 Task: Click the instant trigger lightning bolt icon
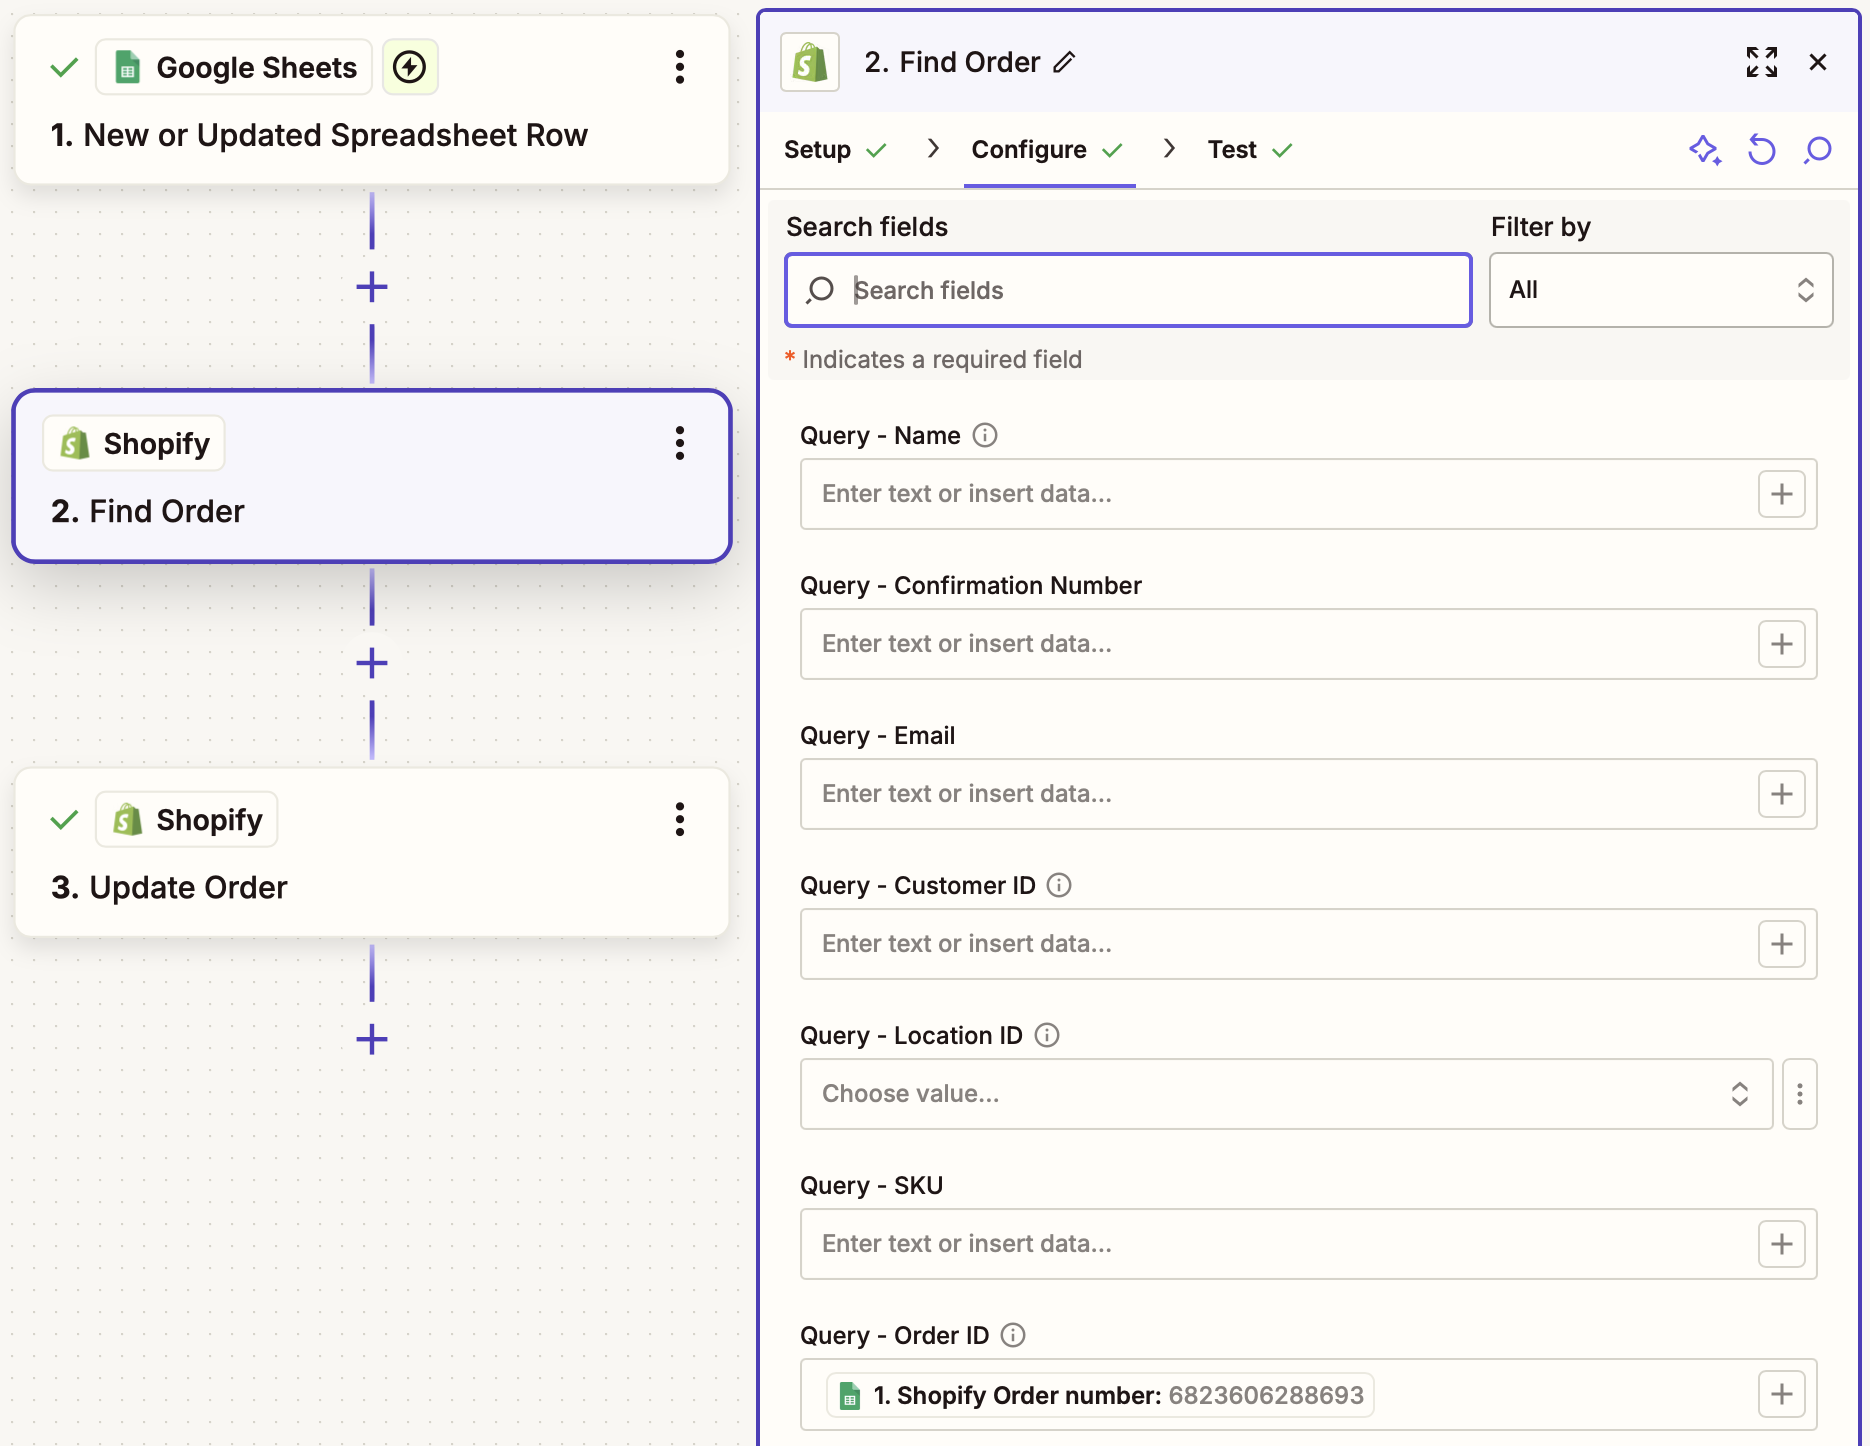410,67
